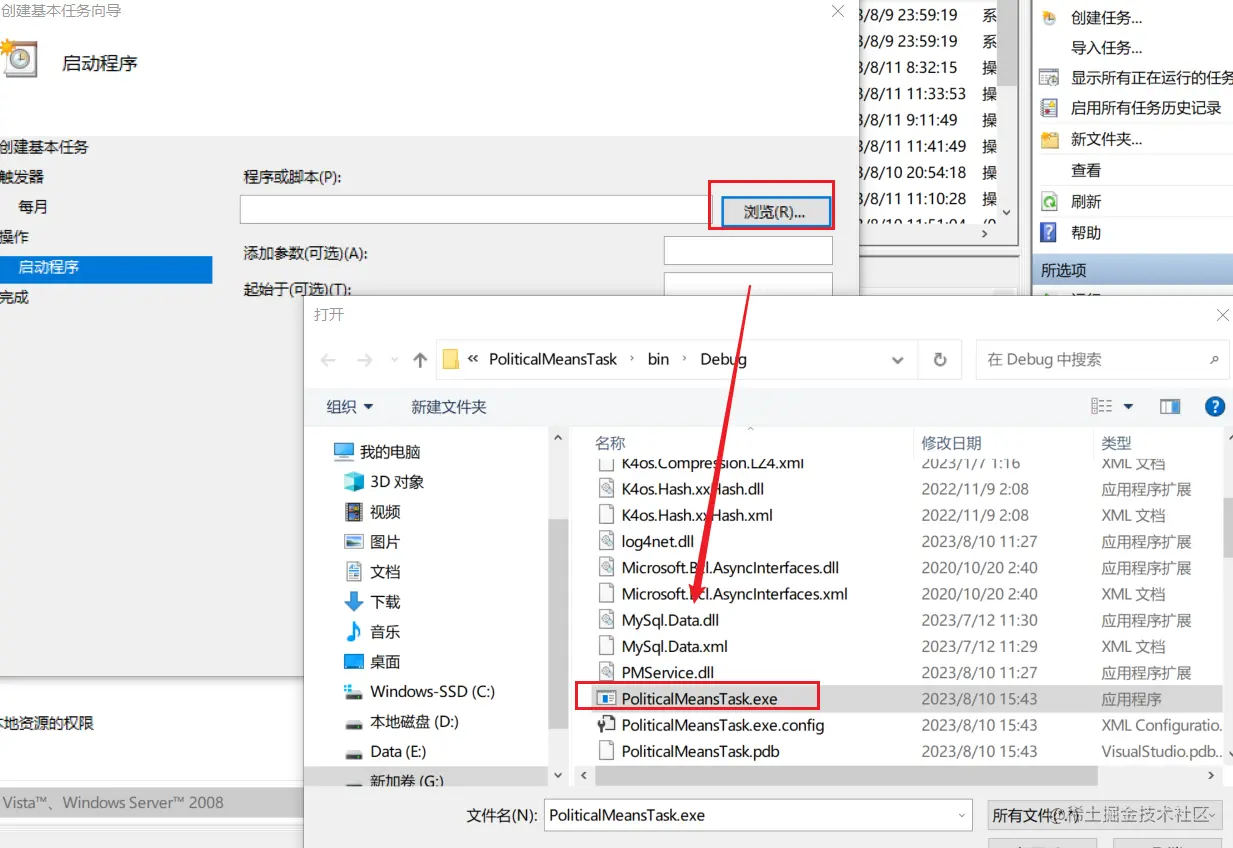Click up-one-level arrow in Open dialog
Screen dimensions: 1233x848
pos(420,360)
